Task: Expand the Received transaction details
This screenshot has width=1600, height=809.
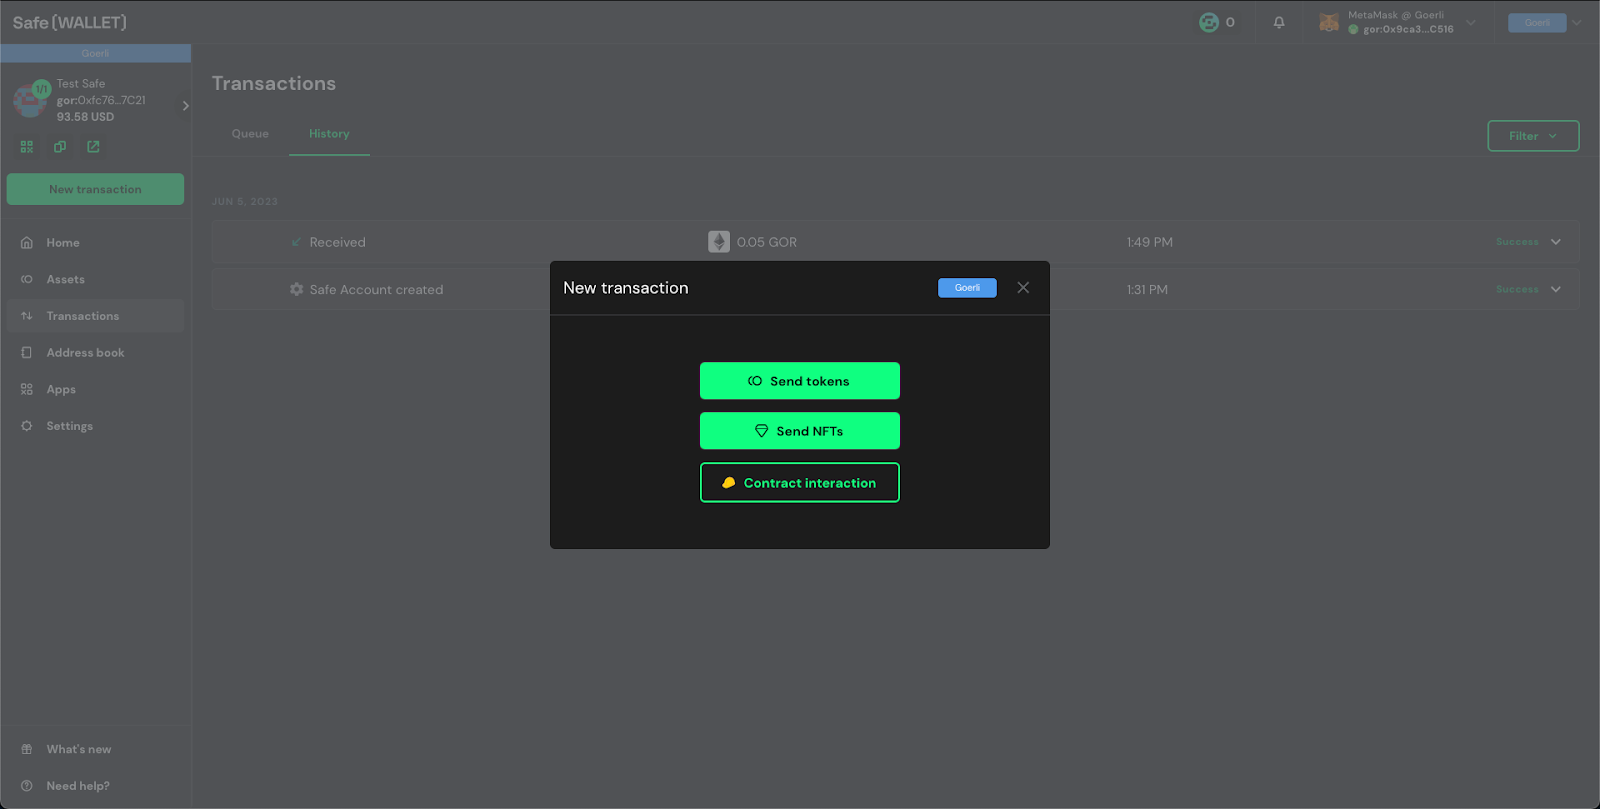Action: (1556, 242)
